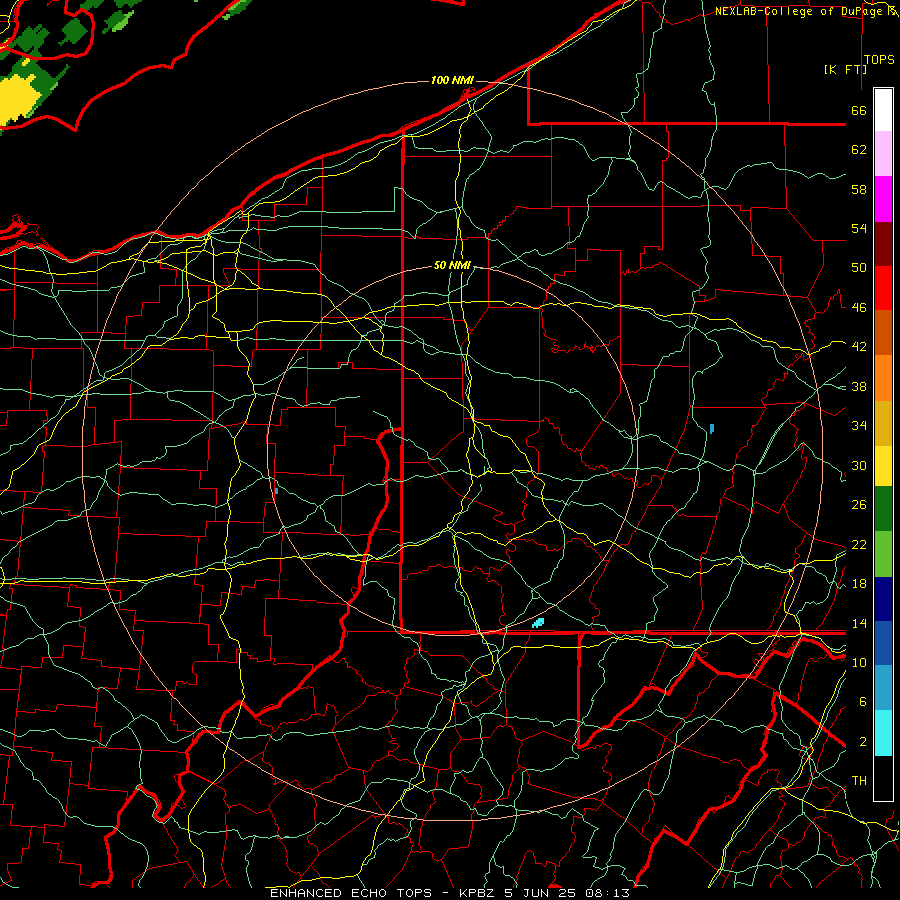Click the legend value 46

[x=859, y=308]
